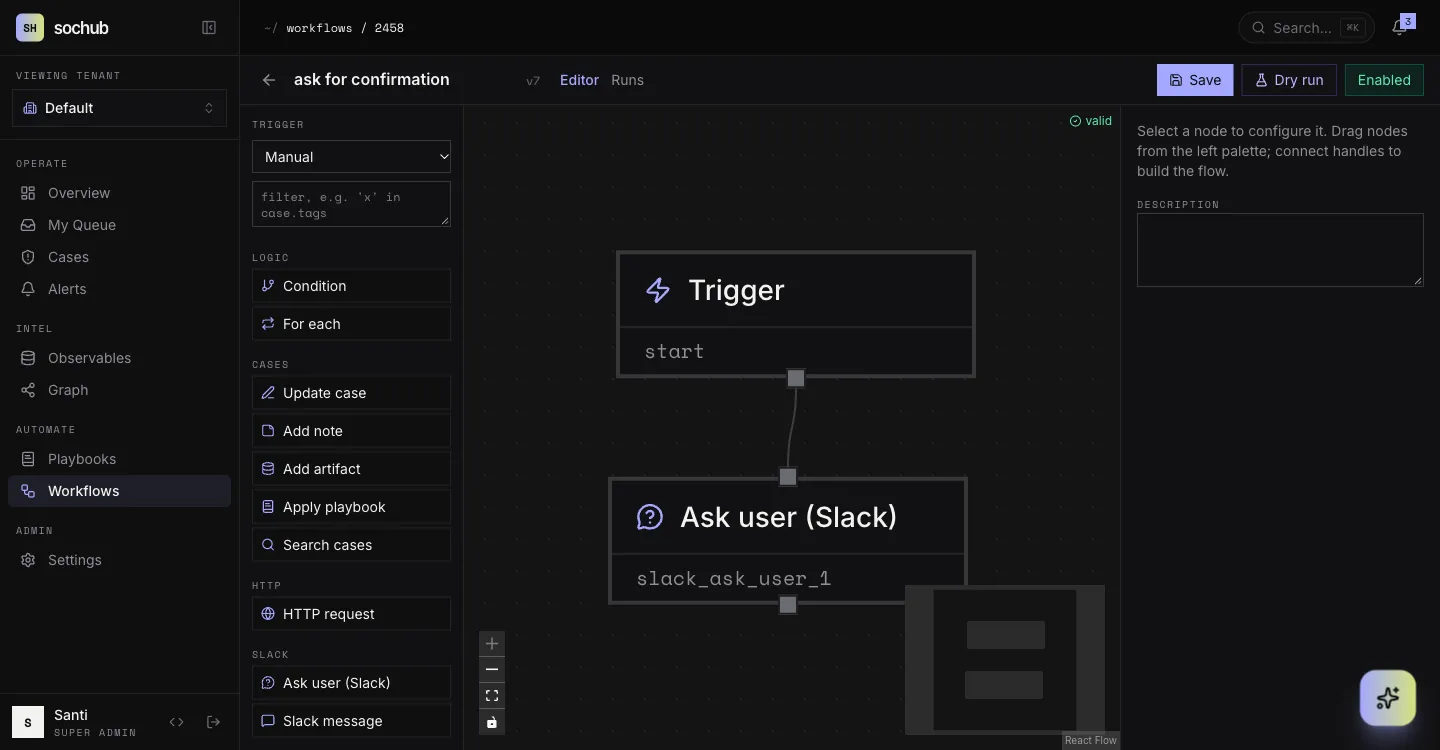Zoom out on the canvas
The width and height of the screenshot is (1440, 750).
coord(492,670)
